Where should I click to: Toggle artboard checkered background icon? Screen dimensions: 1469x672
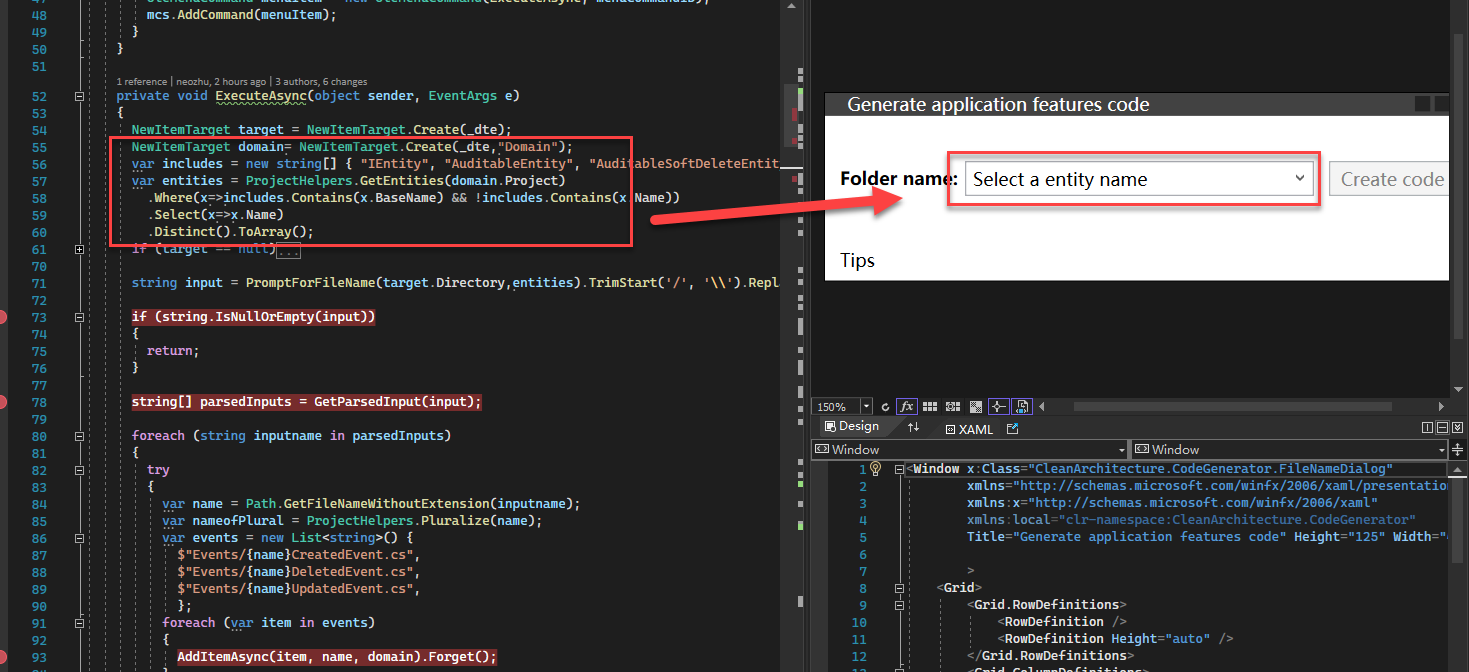976,407
